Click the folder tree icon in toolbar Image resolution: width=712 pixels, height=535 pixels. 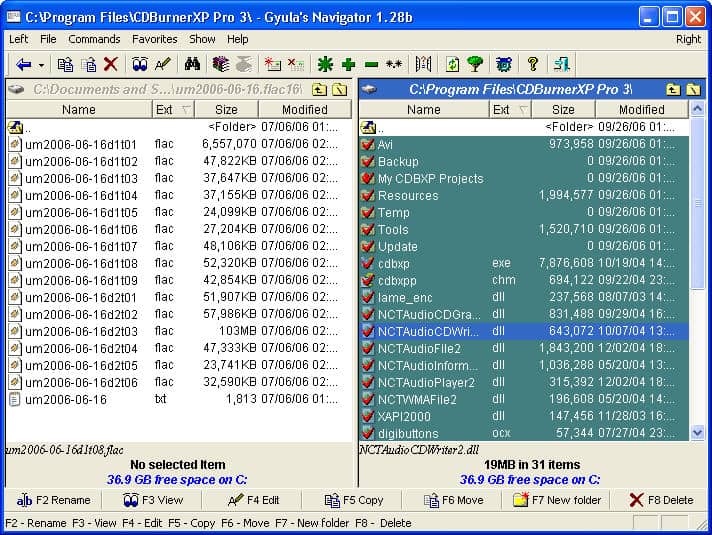475,64
